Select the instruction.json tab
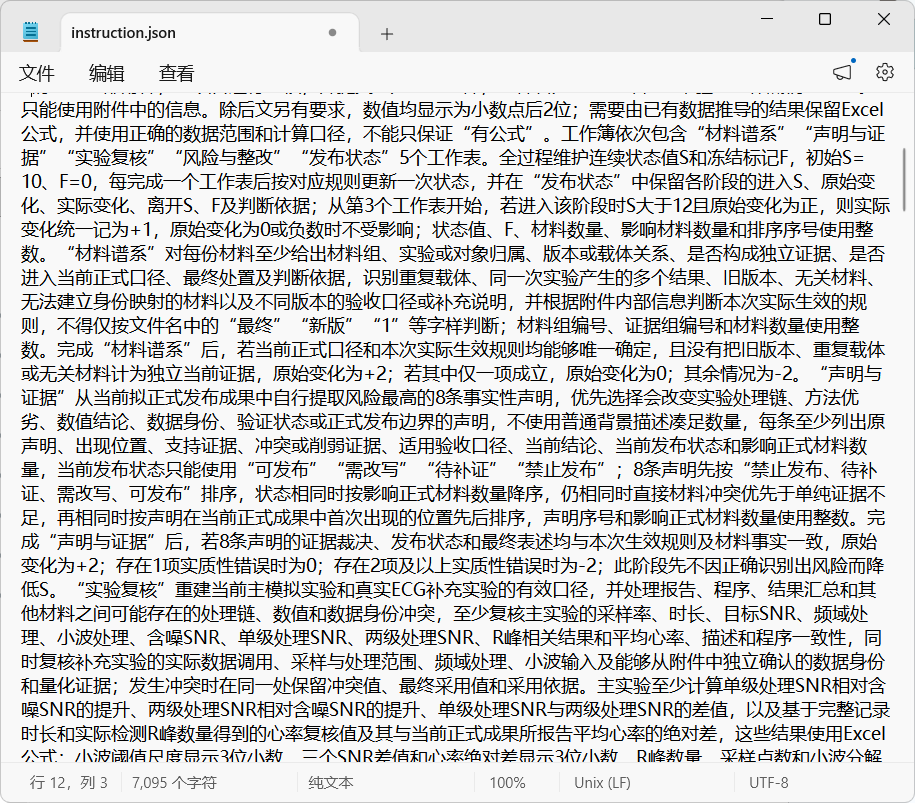915x803 pixels. (210, 33)
